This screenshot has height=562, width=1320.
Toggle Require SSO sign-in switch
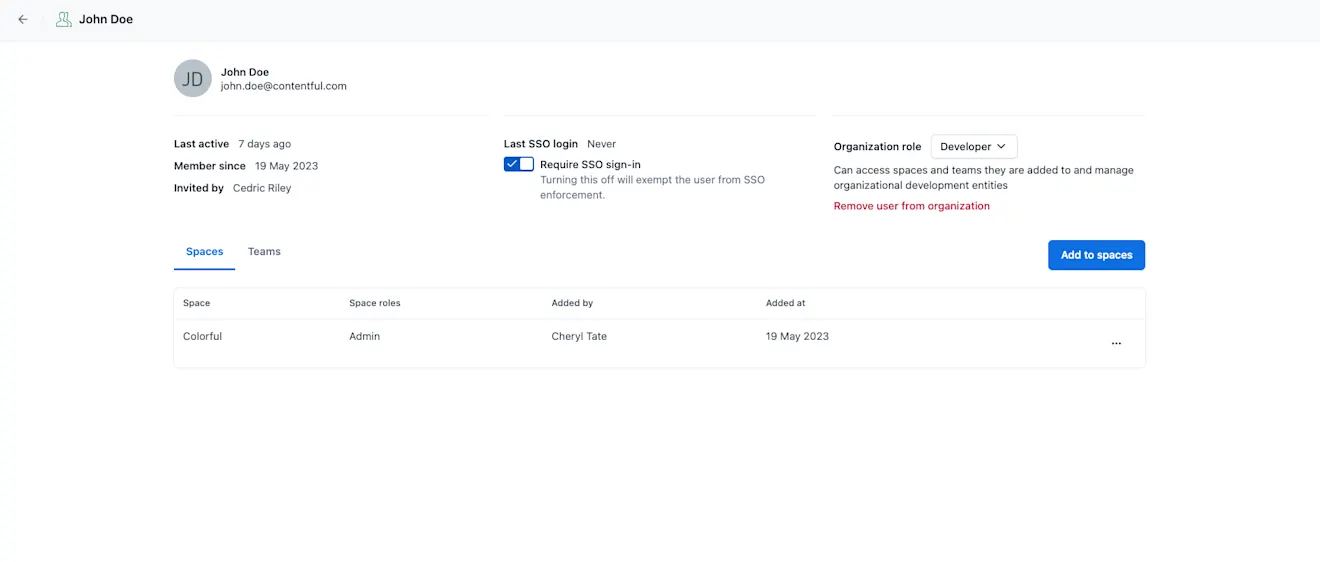(519, 164)
